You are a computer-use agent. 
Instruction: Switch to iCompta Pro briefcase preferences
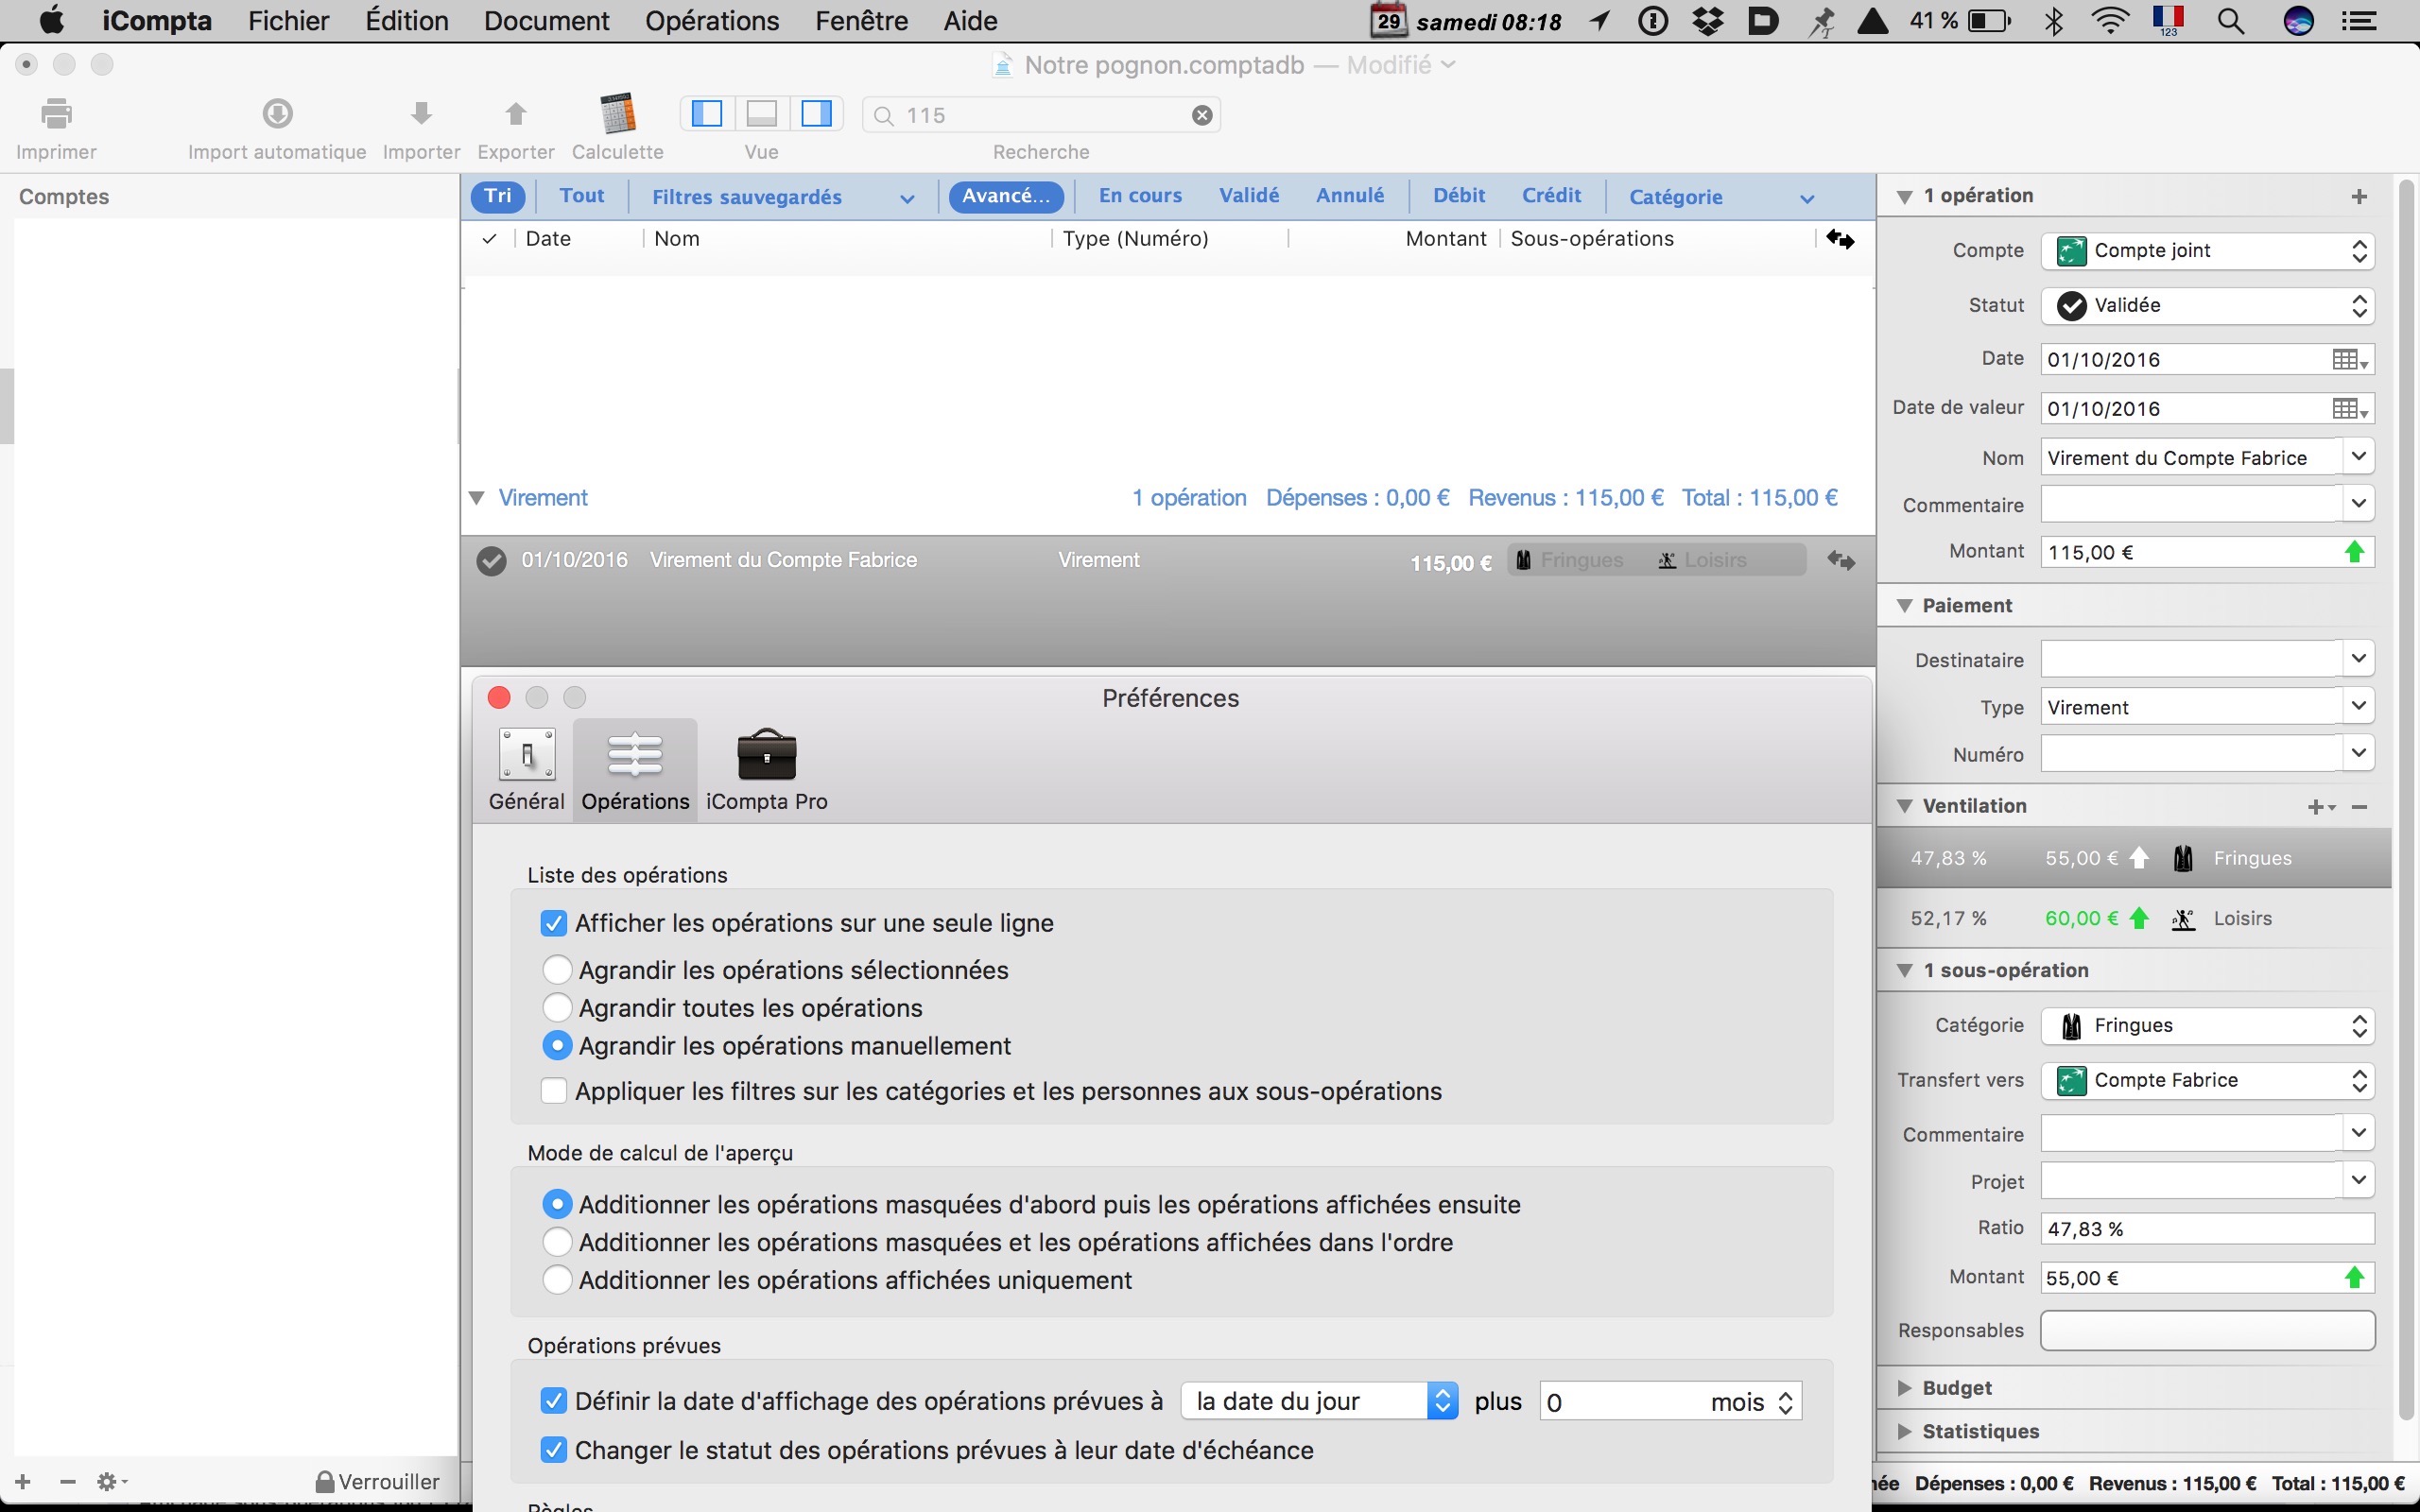tap(766, 757)
